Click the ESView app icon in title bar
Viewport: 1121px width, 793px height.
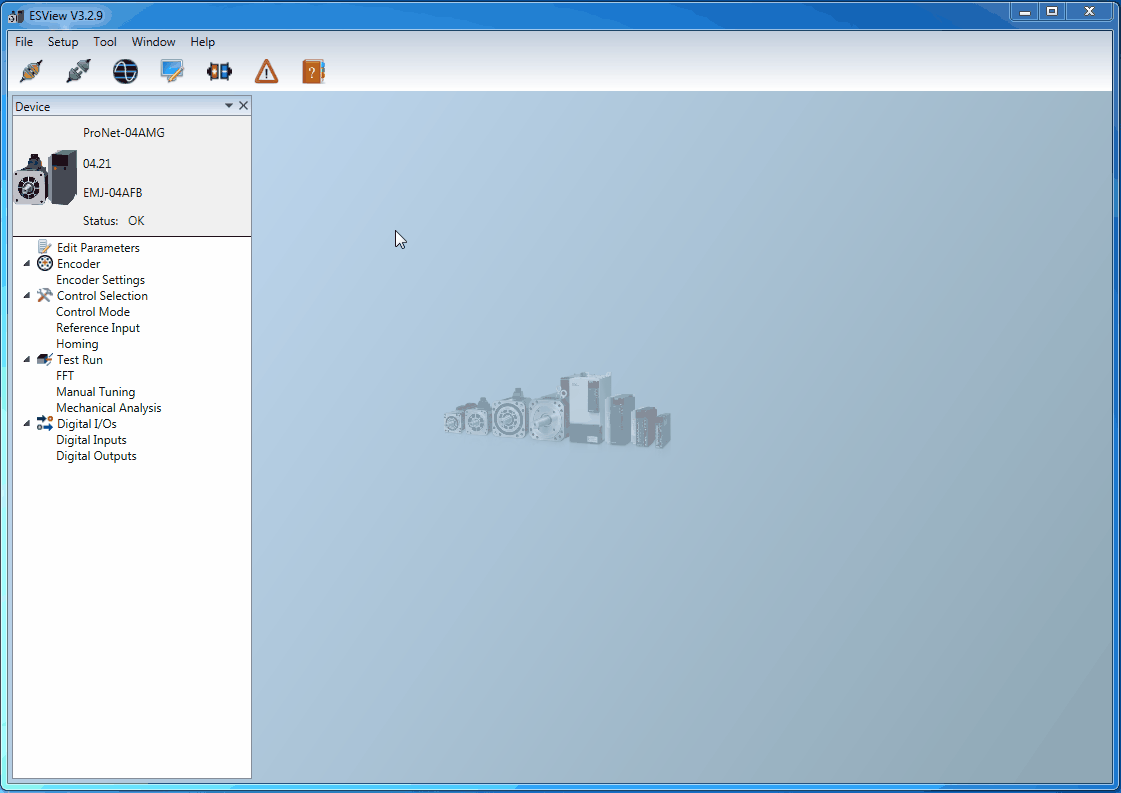(16, 16)
